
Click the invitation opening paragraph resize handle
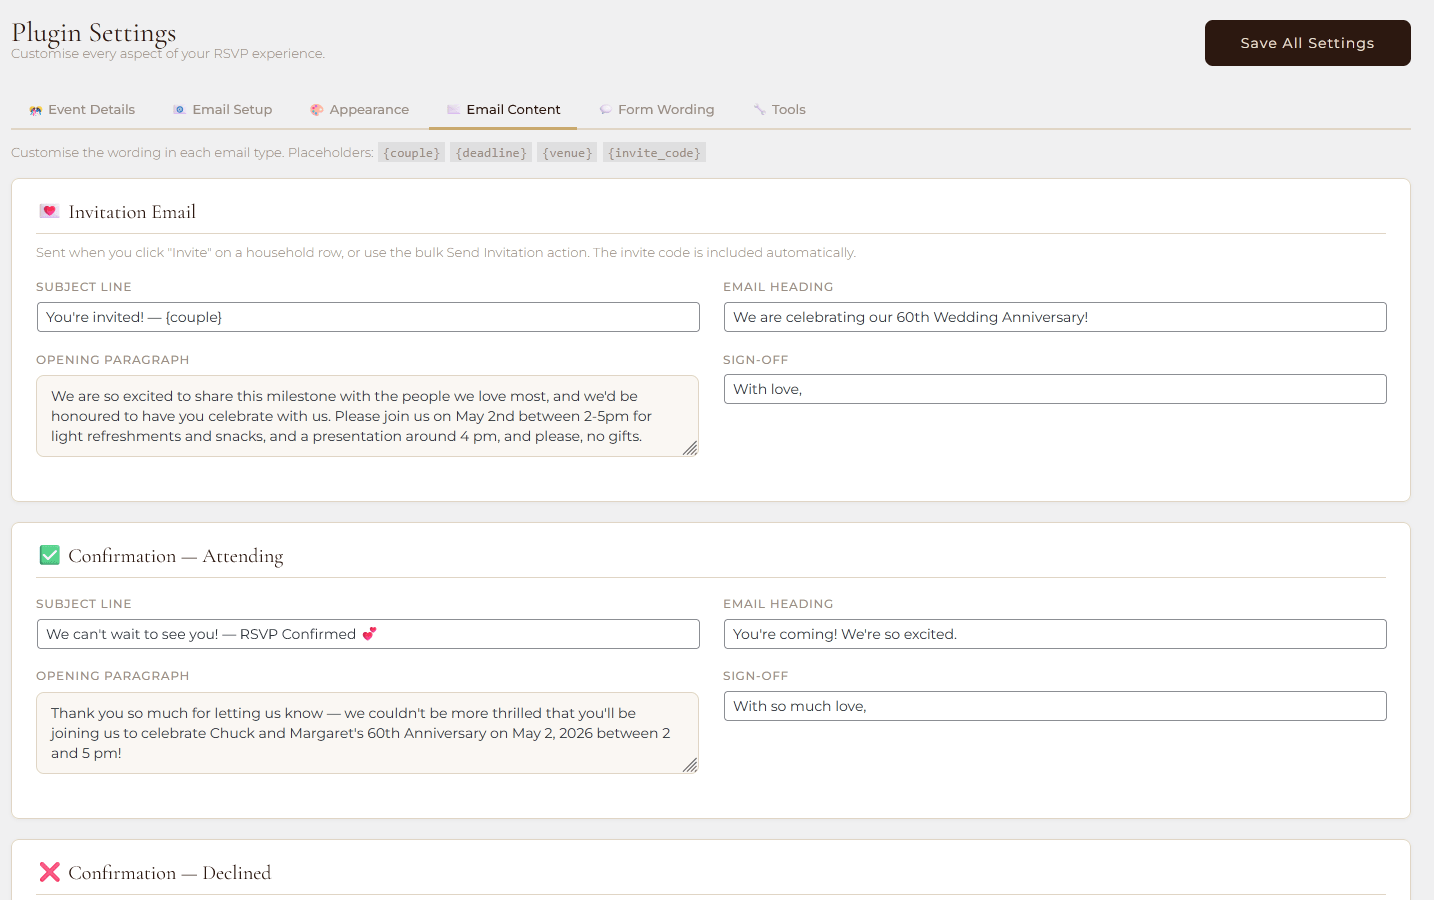pyautogui.click(x=690, y=449)
